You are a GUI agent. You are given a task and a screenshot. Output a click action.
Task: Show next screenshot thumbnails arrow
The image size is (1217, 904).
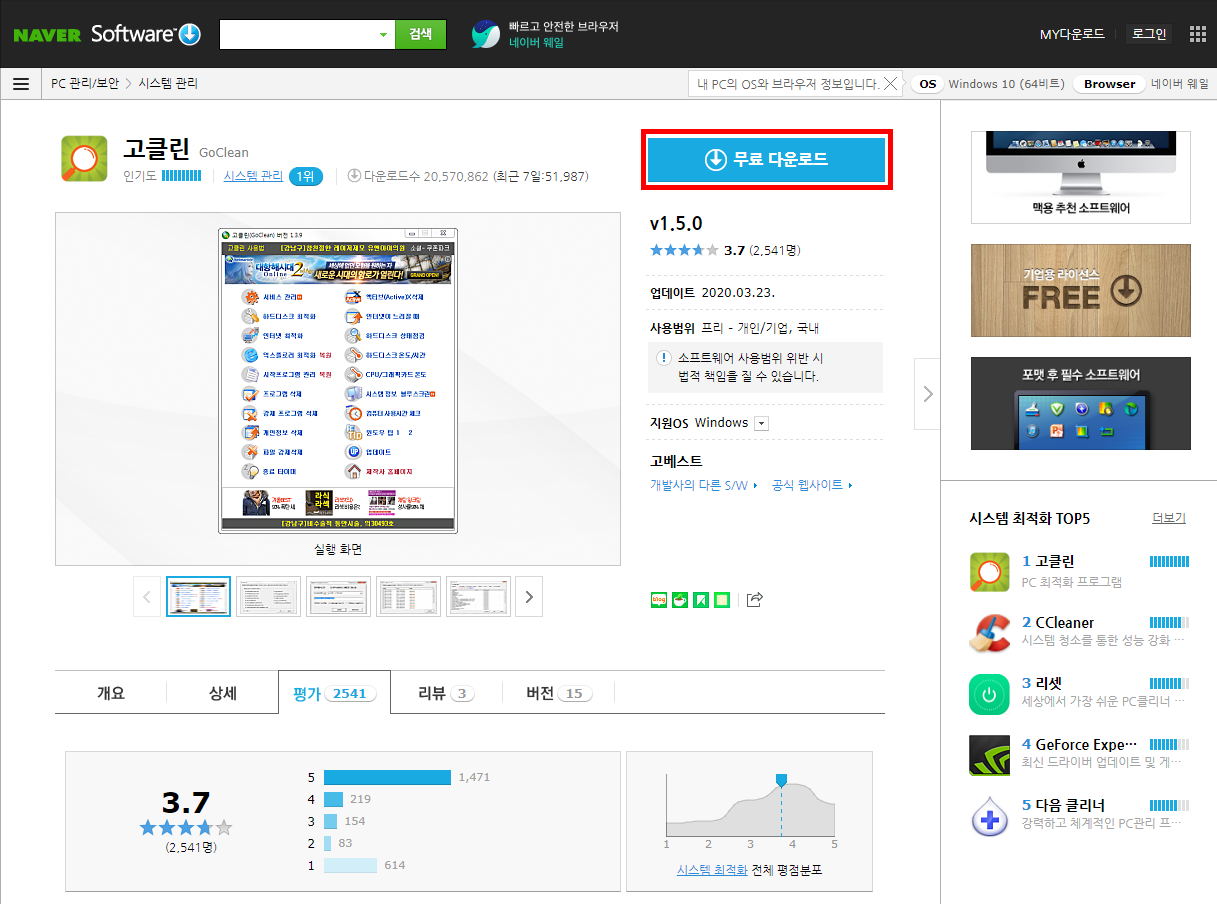529,597
